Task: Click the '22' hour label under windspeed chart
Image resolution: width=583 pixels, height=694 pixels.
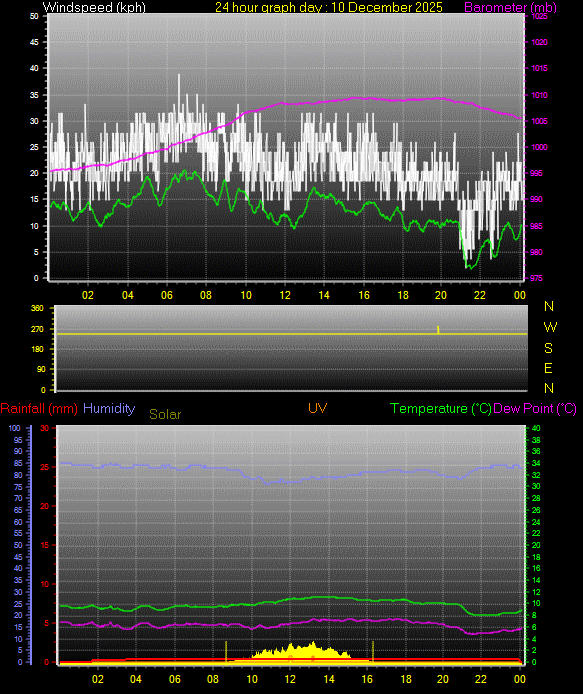Action: [x=479, y=295]
